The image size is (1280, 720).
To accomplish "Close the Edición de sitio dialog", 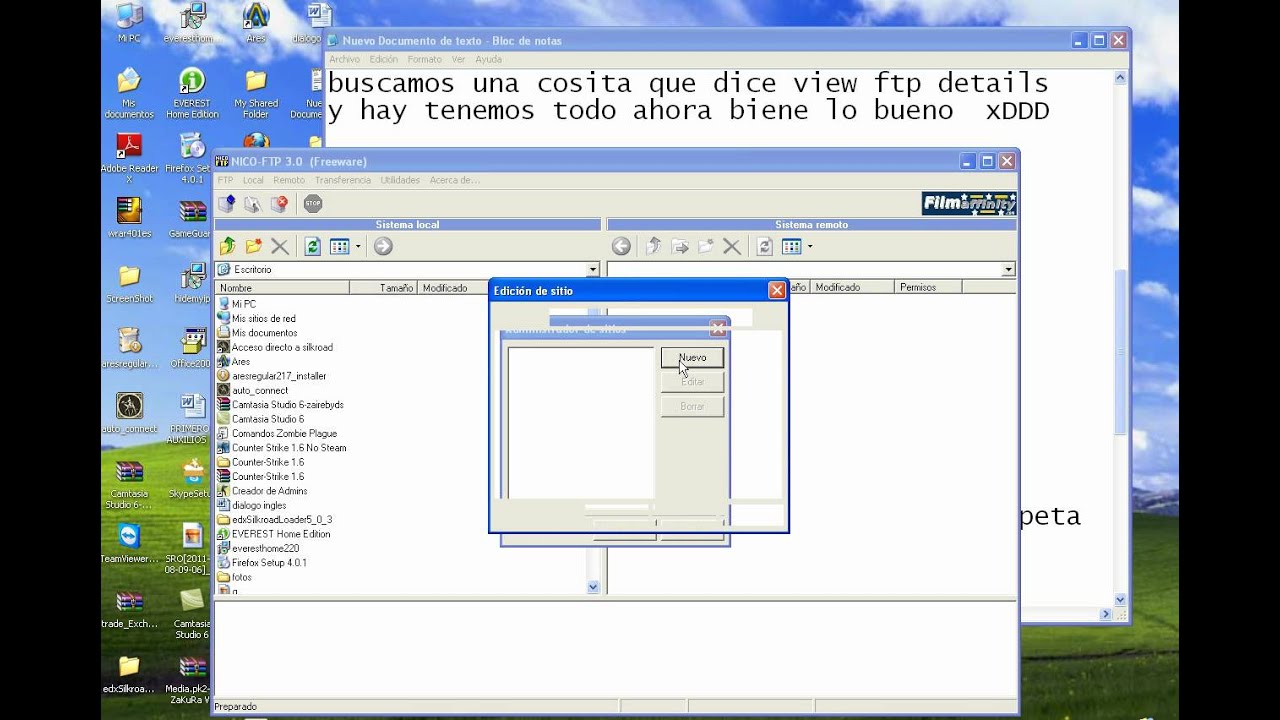I will pos(776,291).
